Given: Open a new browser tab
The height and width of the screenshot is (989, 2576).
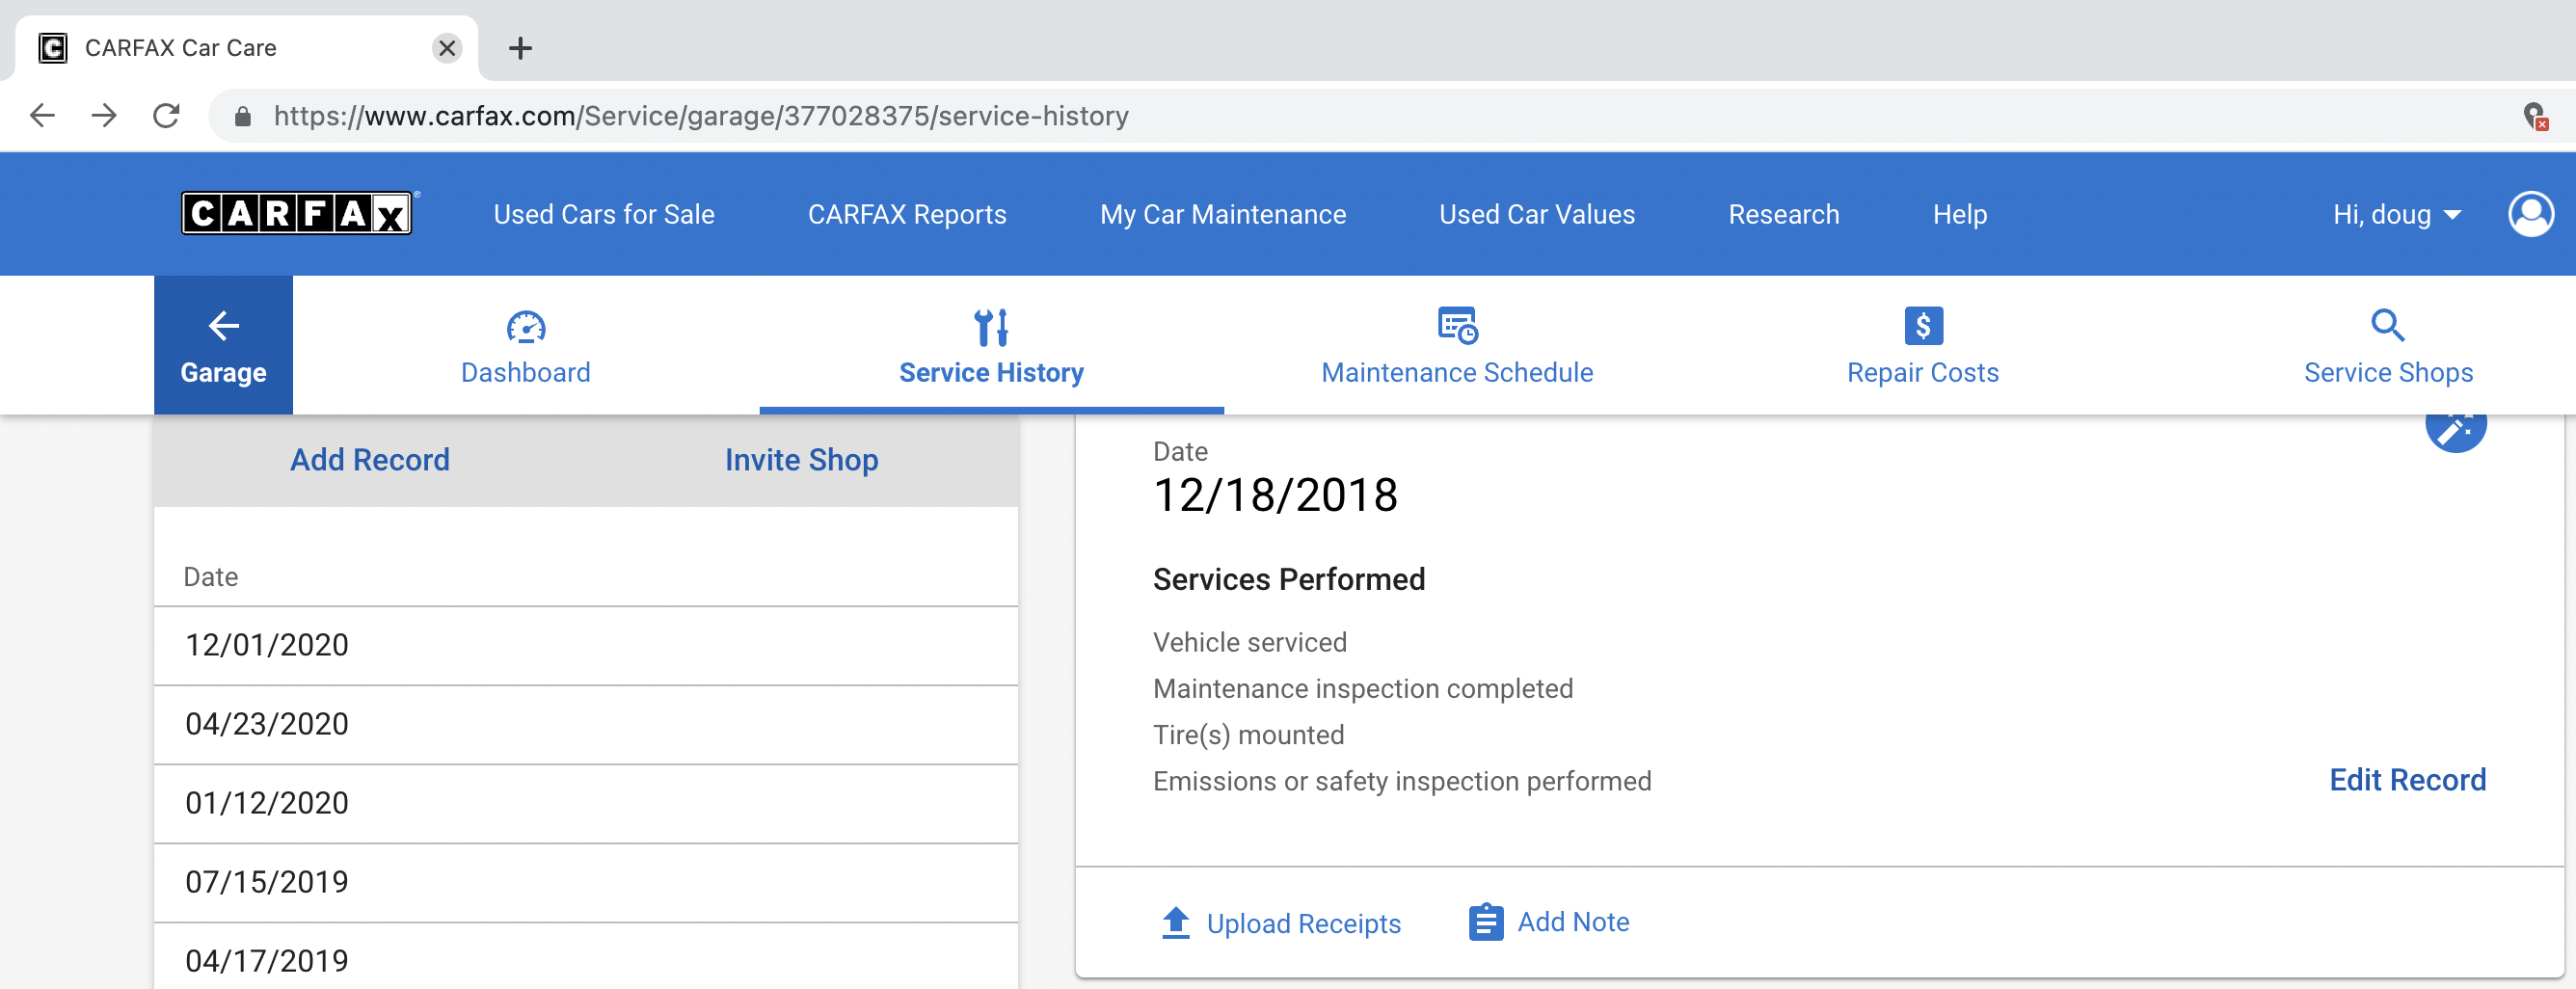Looking at the screenshot, I should click(520, 48).
